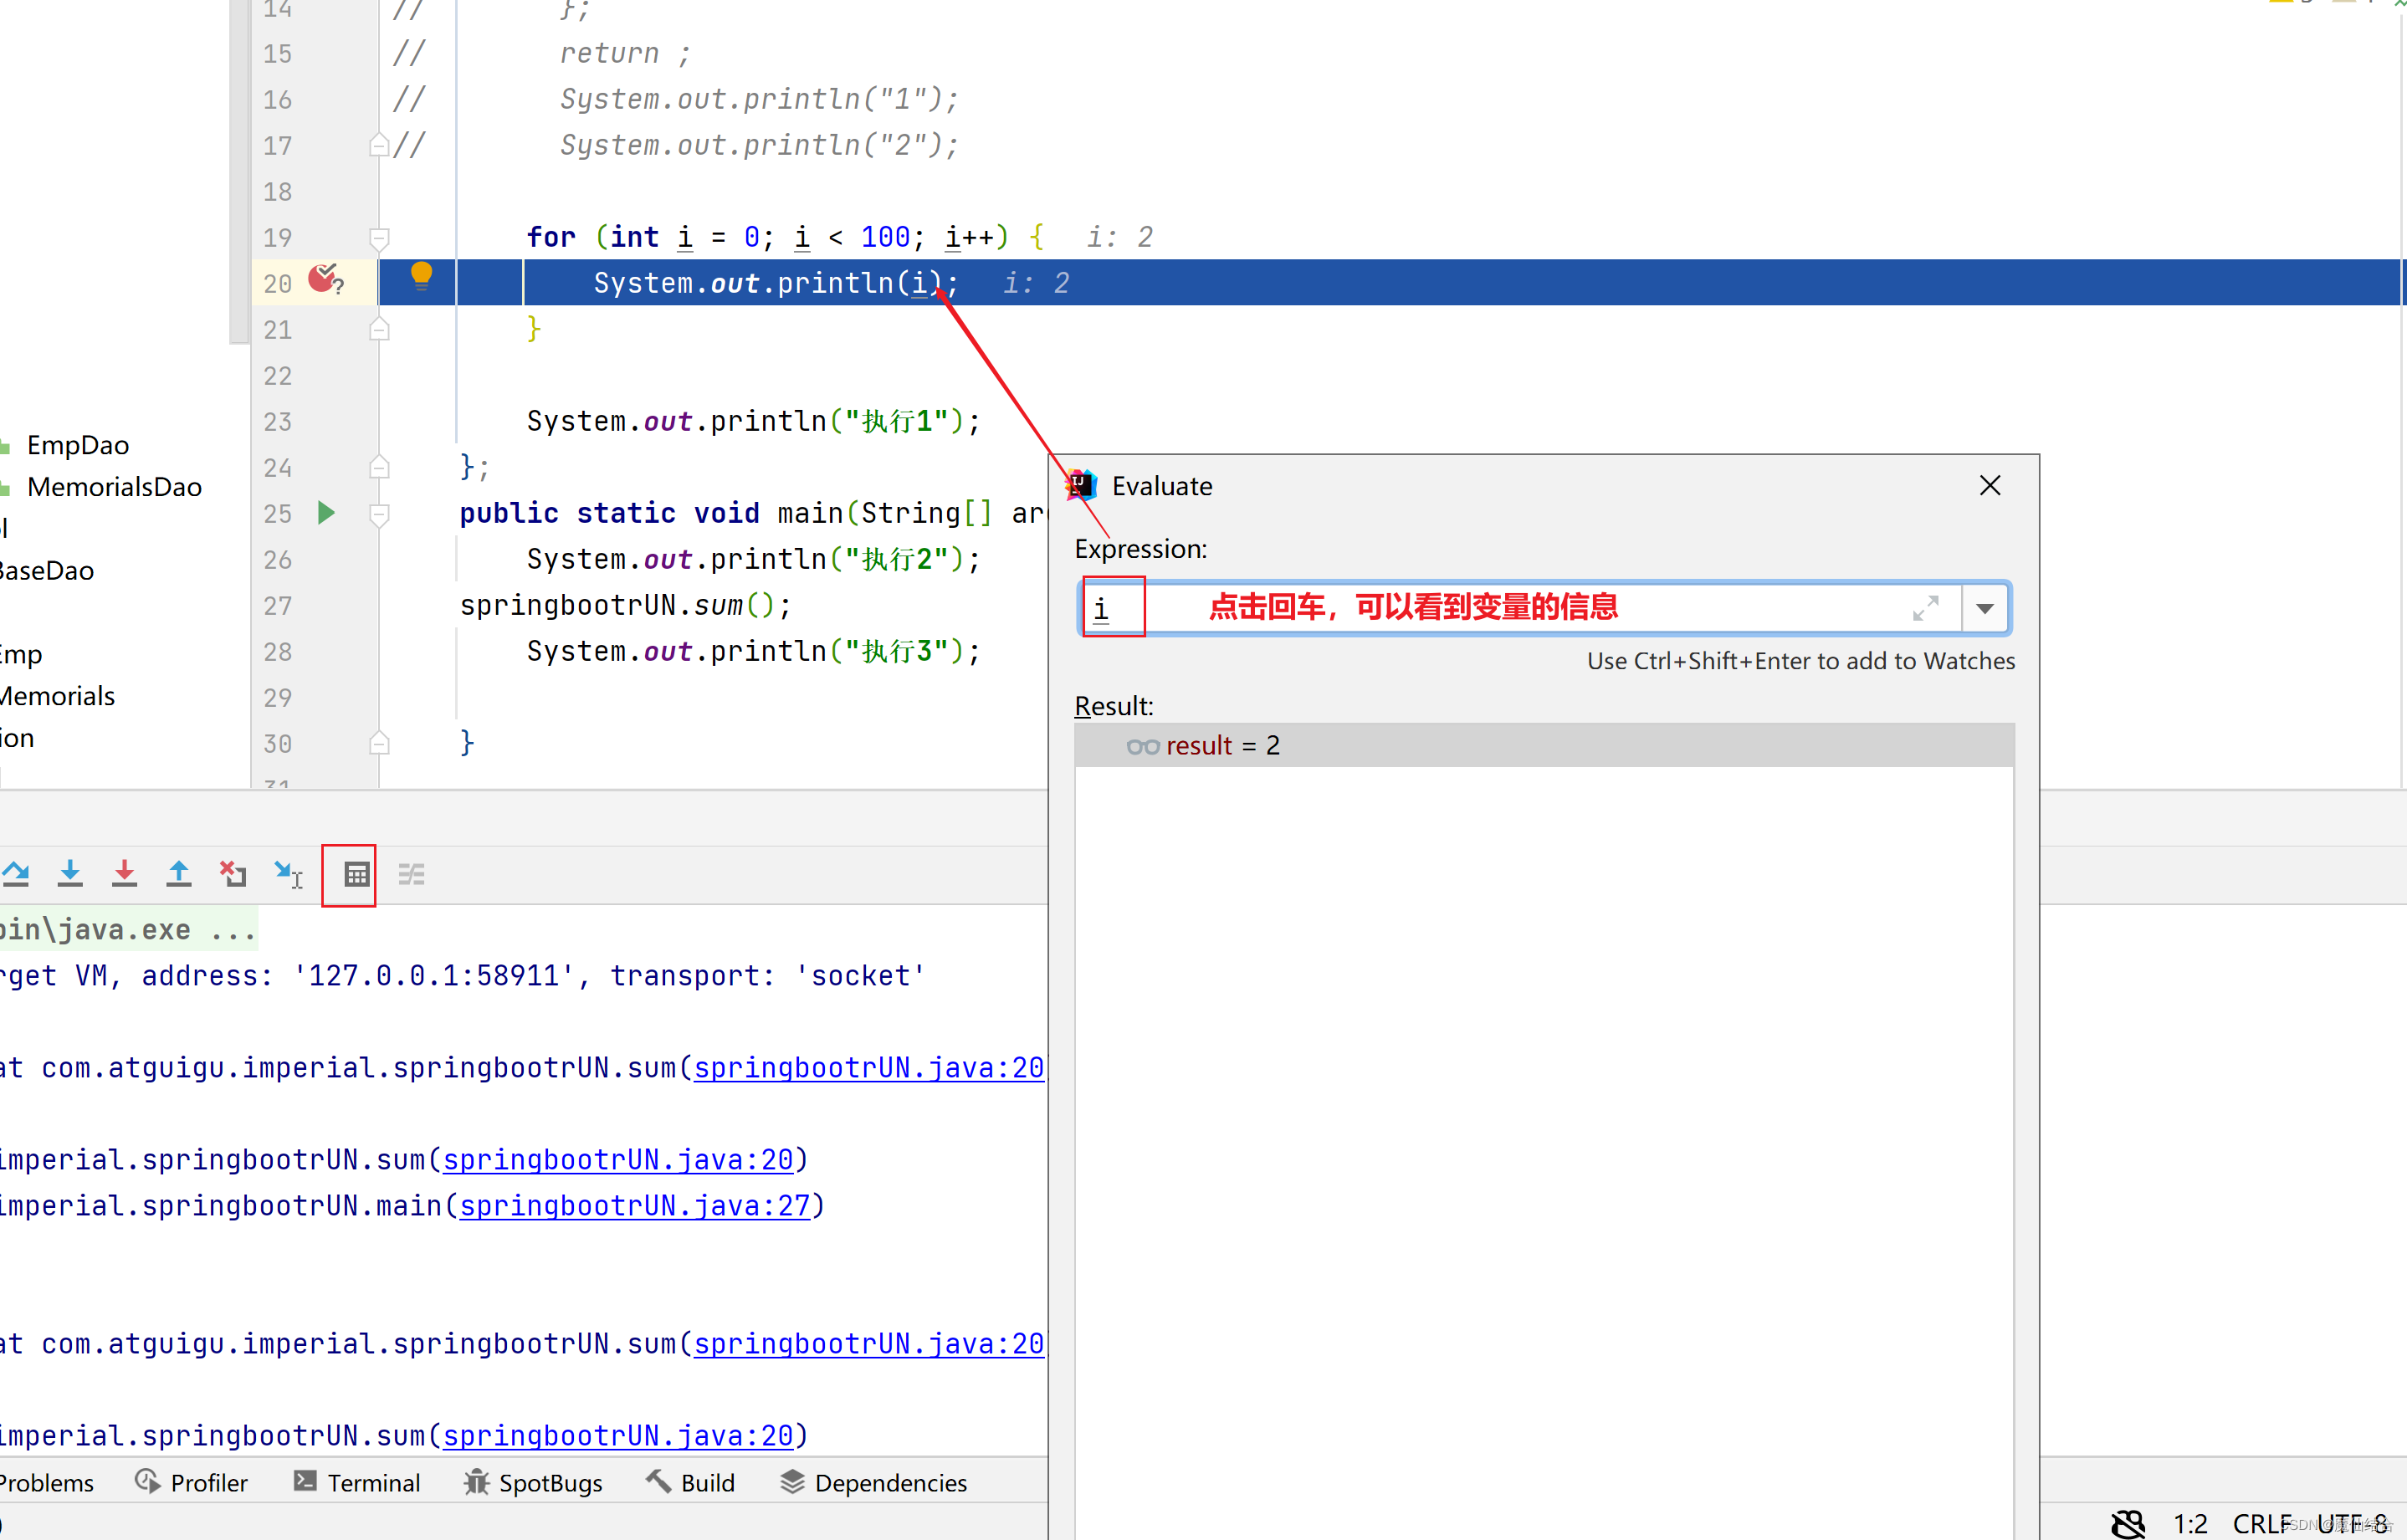Toggle fold marker at line 30
This screenshot has width=2407, height=1540.
click(379, 743)
